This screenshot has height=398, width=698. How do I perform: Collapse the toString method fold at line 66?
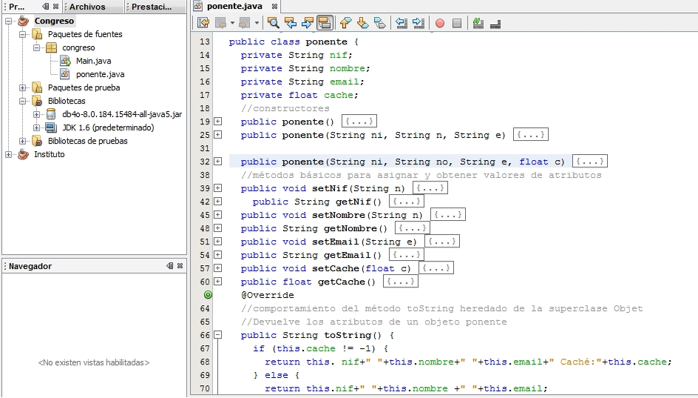tap(218, 335)
